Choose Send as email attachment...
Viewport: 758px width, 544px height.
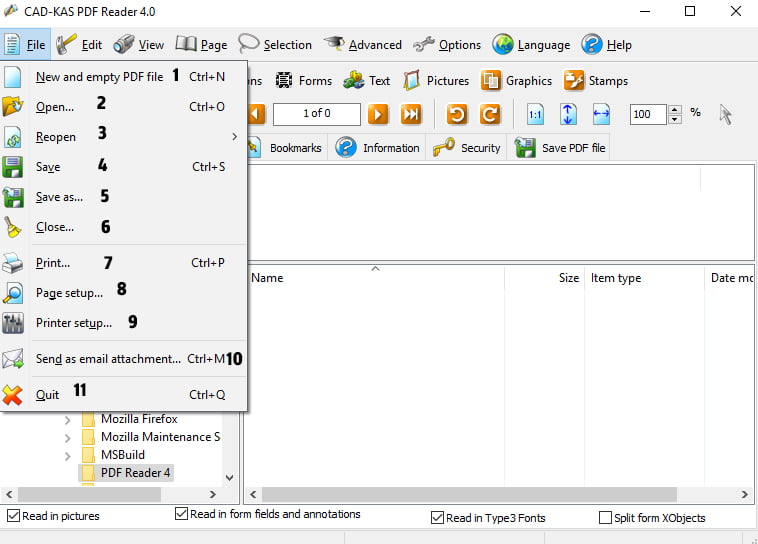[x=124, y=359]
